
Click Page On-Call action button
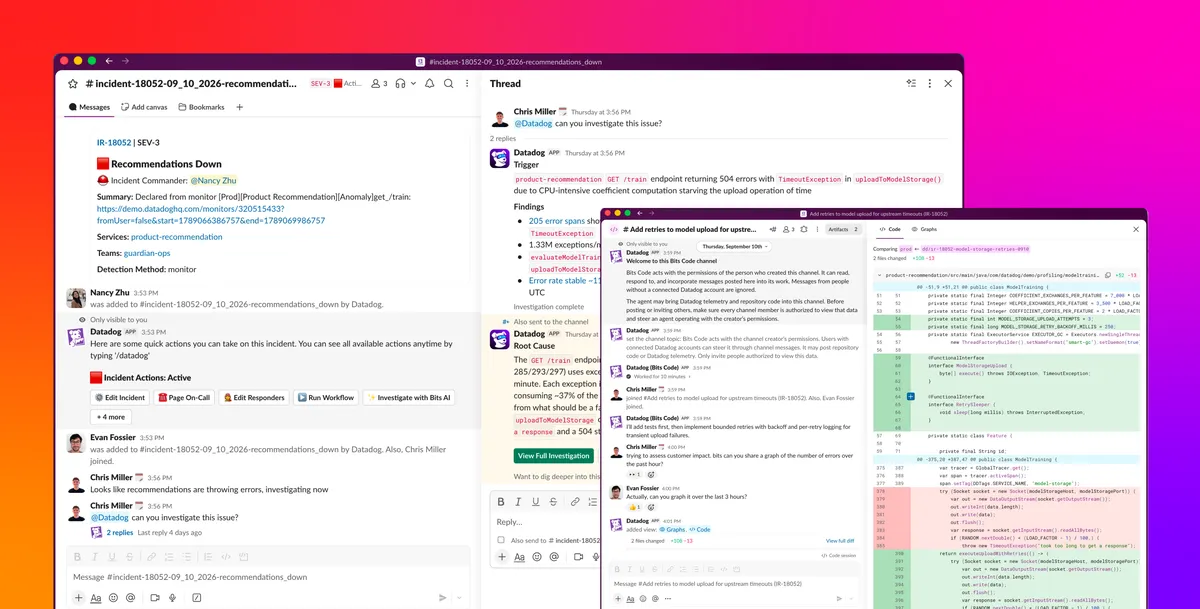click(x=184, y=397)
